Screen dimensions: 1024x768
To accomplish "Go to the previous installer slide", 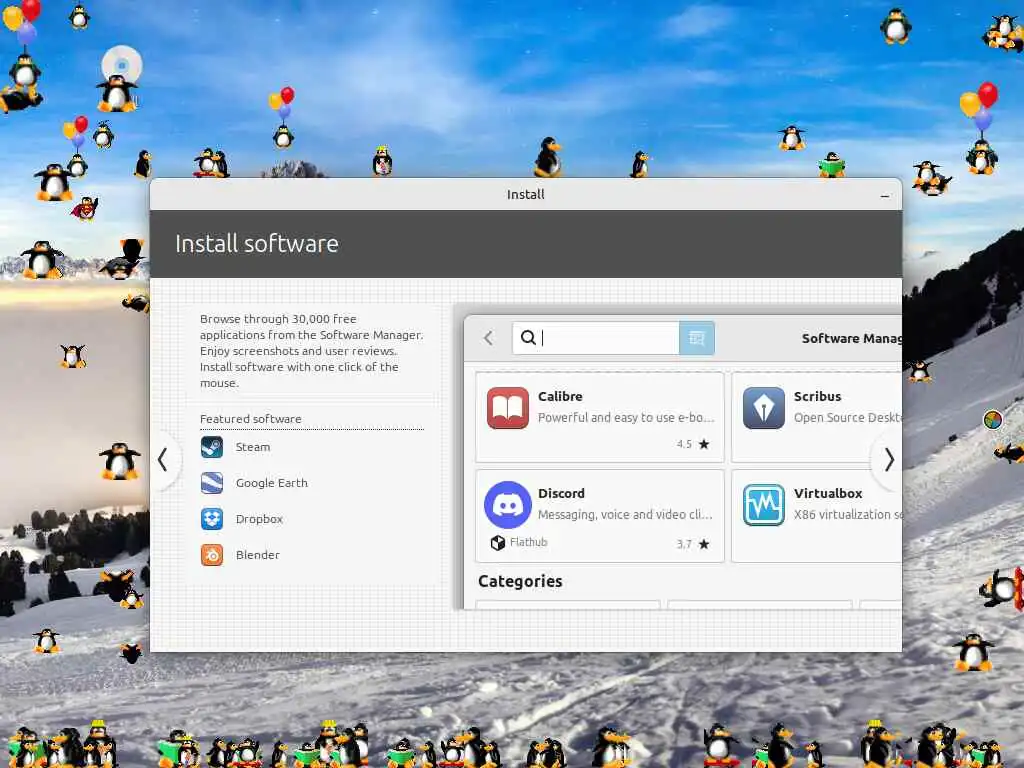I will point(163,460).
